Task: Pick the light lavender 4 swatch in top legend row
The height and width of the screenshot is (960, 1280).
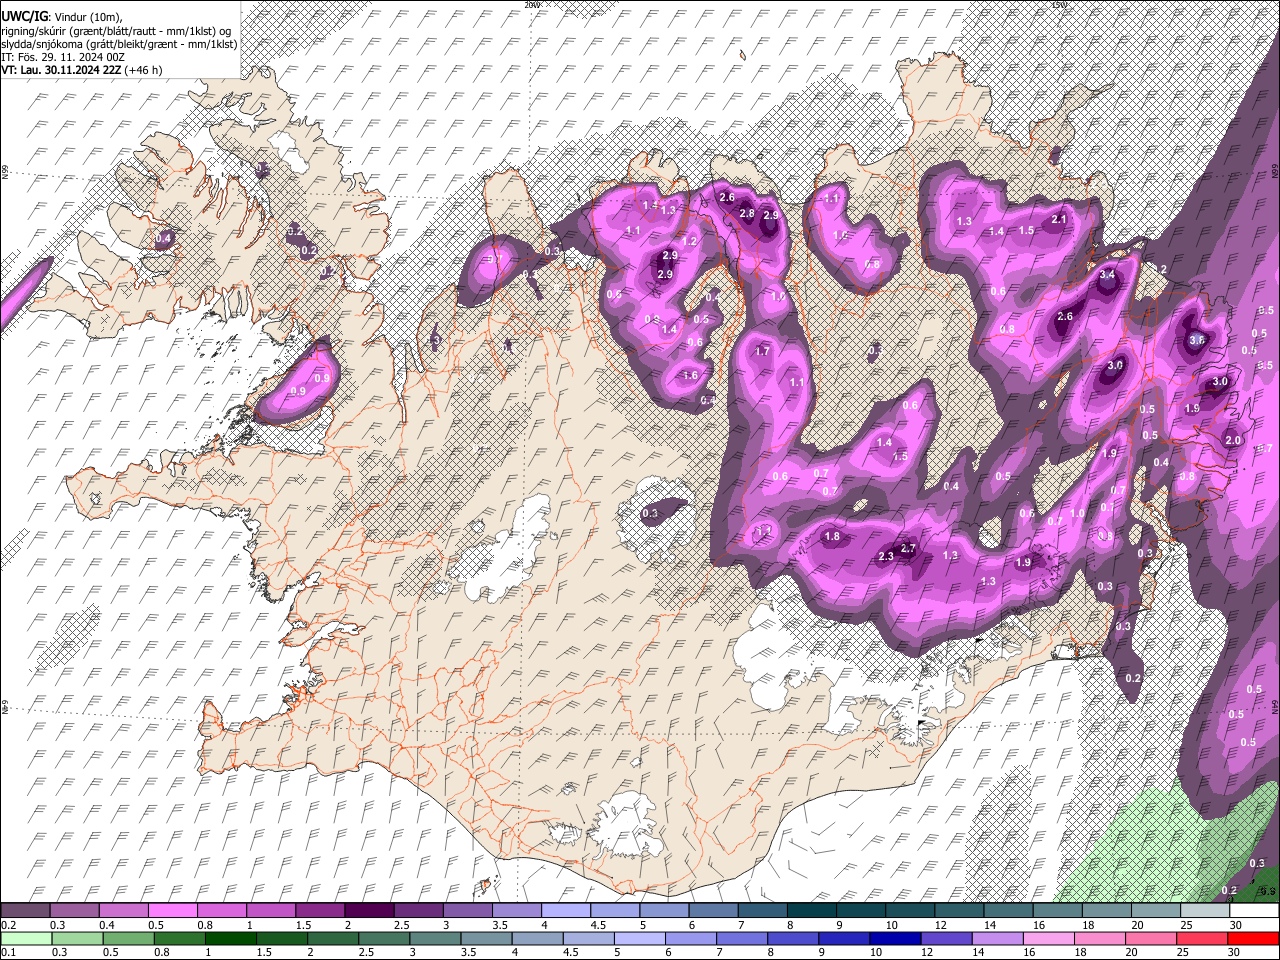Action: pos(566,911)
